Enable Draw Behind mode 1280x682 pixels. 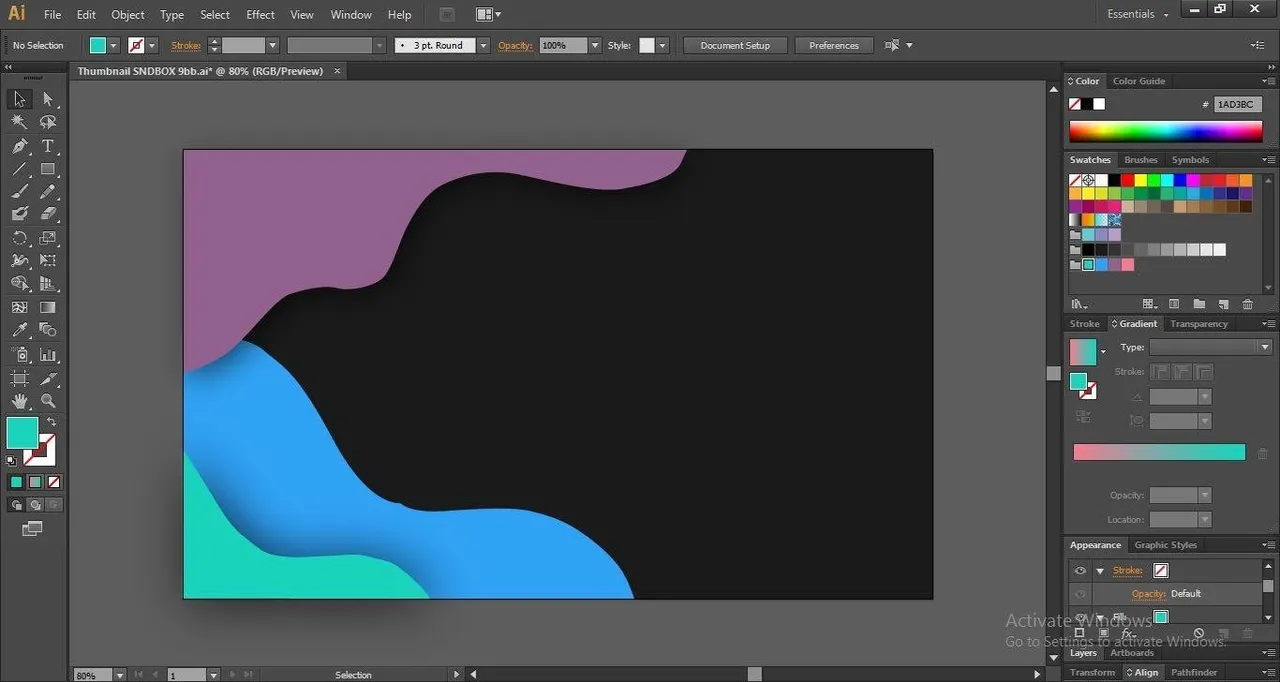35,505
